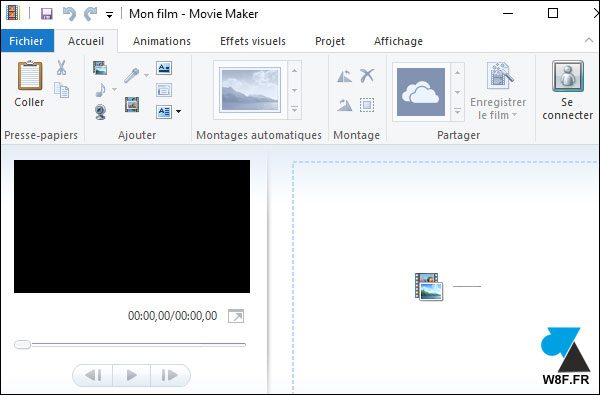Click the Undo arrow icon
The width and height of the screenshot is (600, 395).
pos(69,14)
